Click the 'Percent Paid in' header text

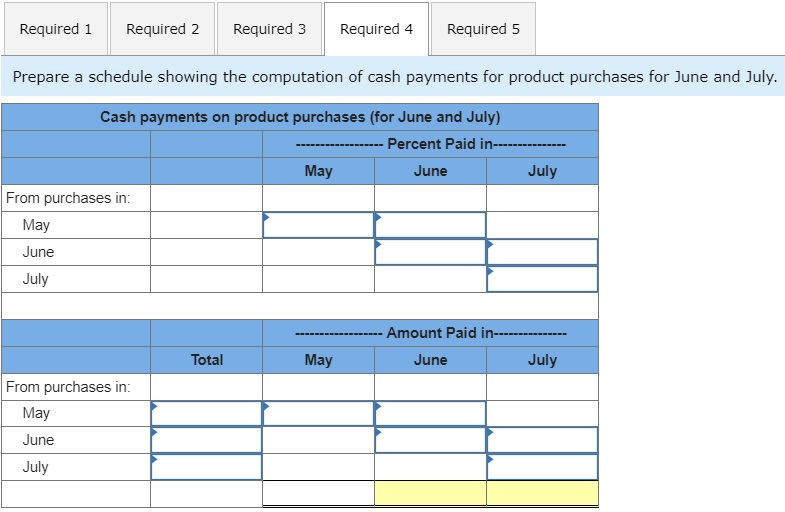(440, 144)
